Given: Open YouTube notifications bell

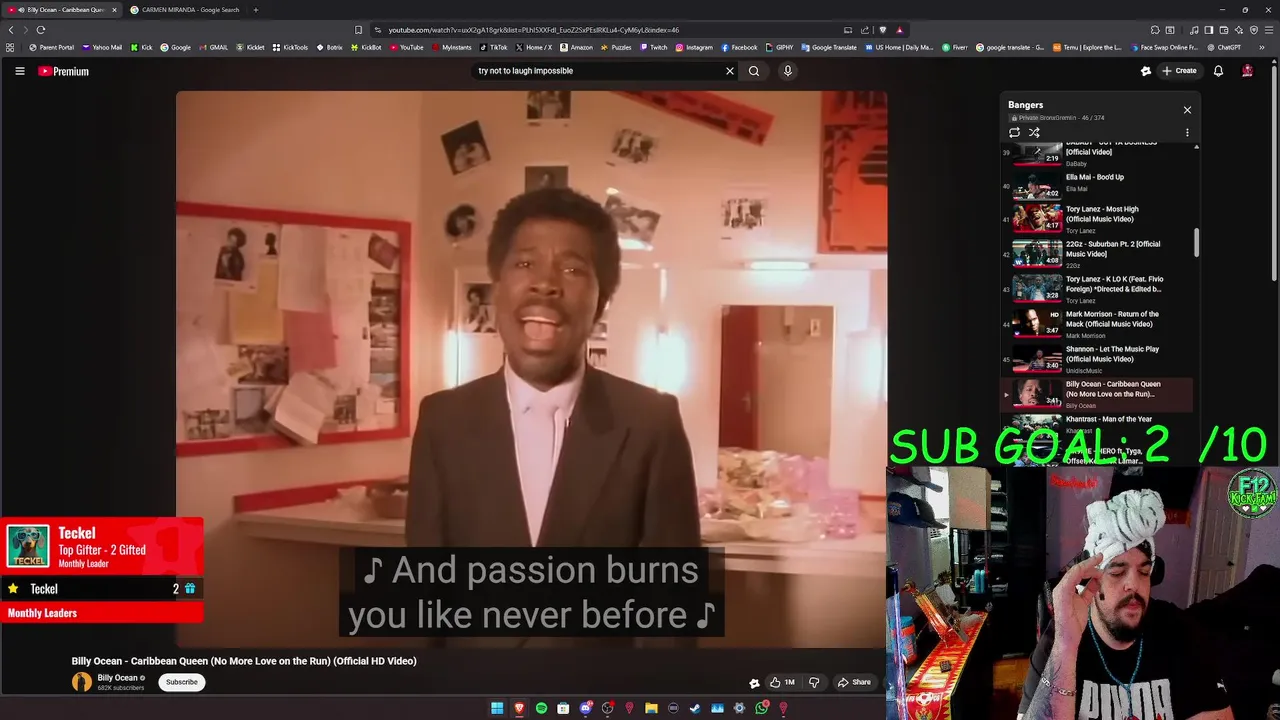Looking at the screenshot, I should pos(1218,71).
